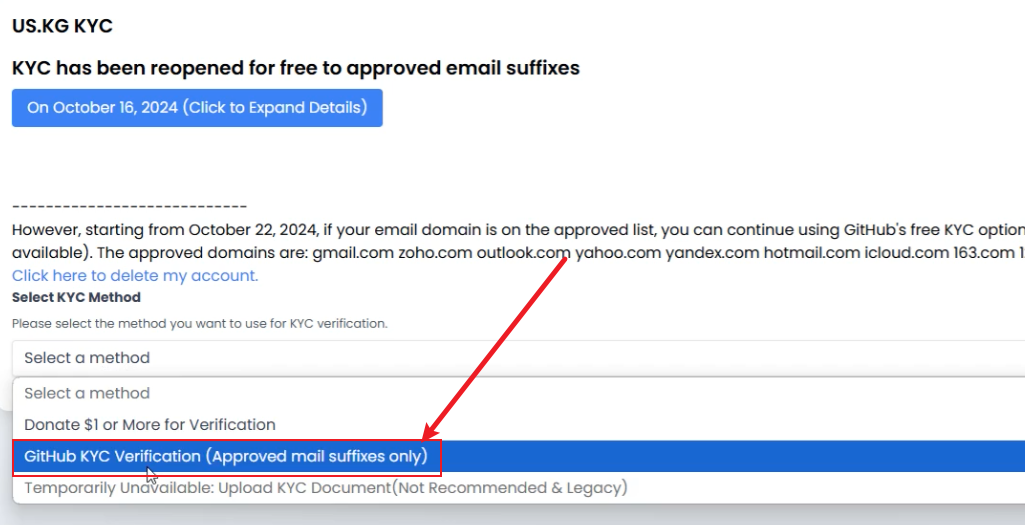The width and height of the screenshot is (1025, 525).
Task: Click the dashed separator line
Action: tap(129, 204)
